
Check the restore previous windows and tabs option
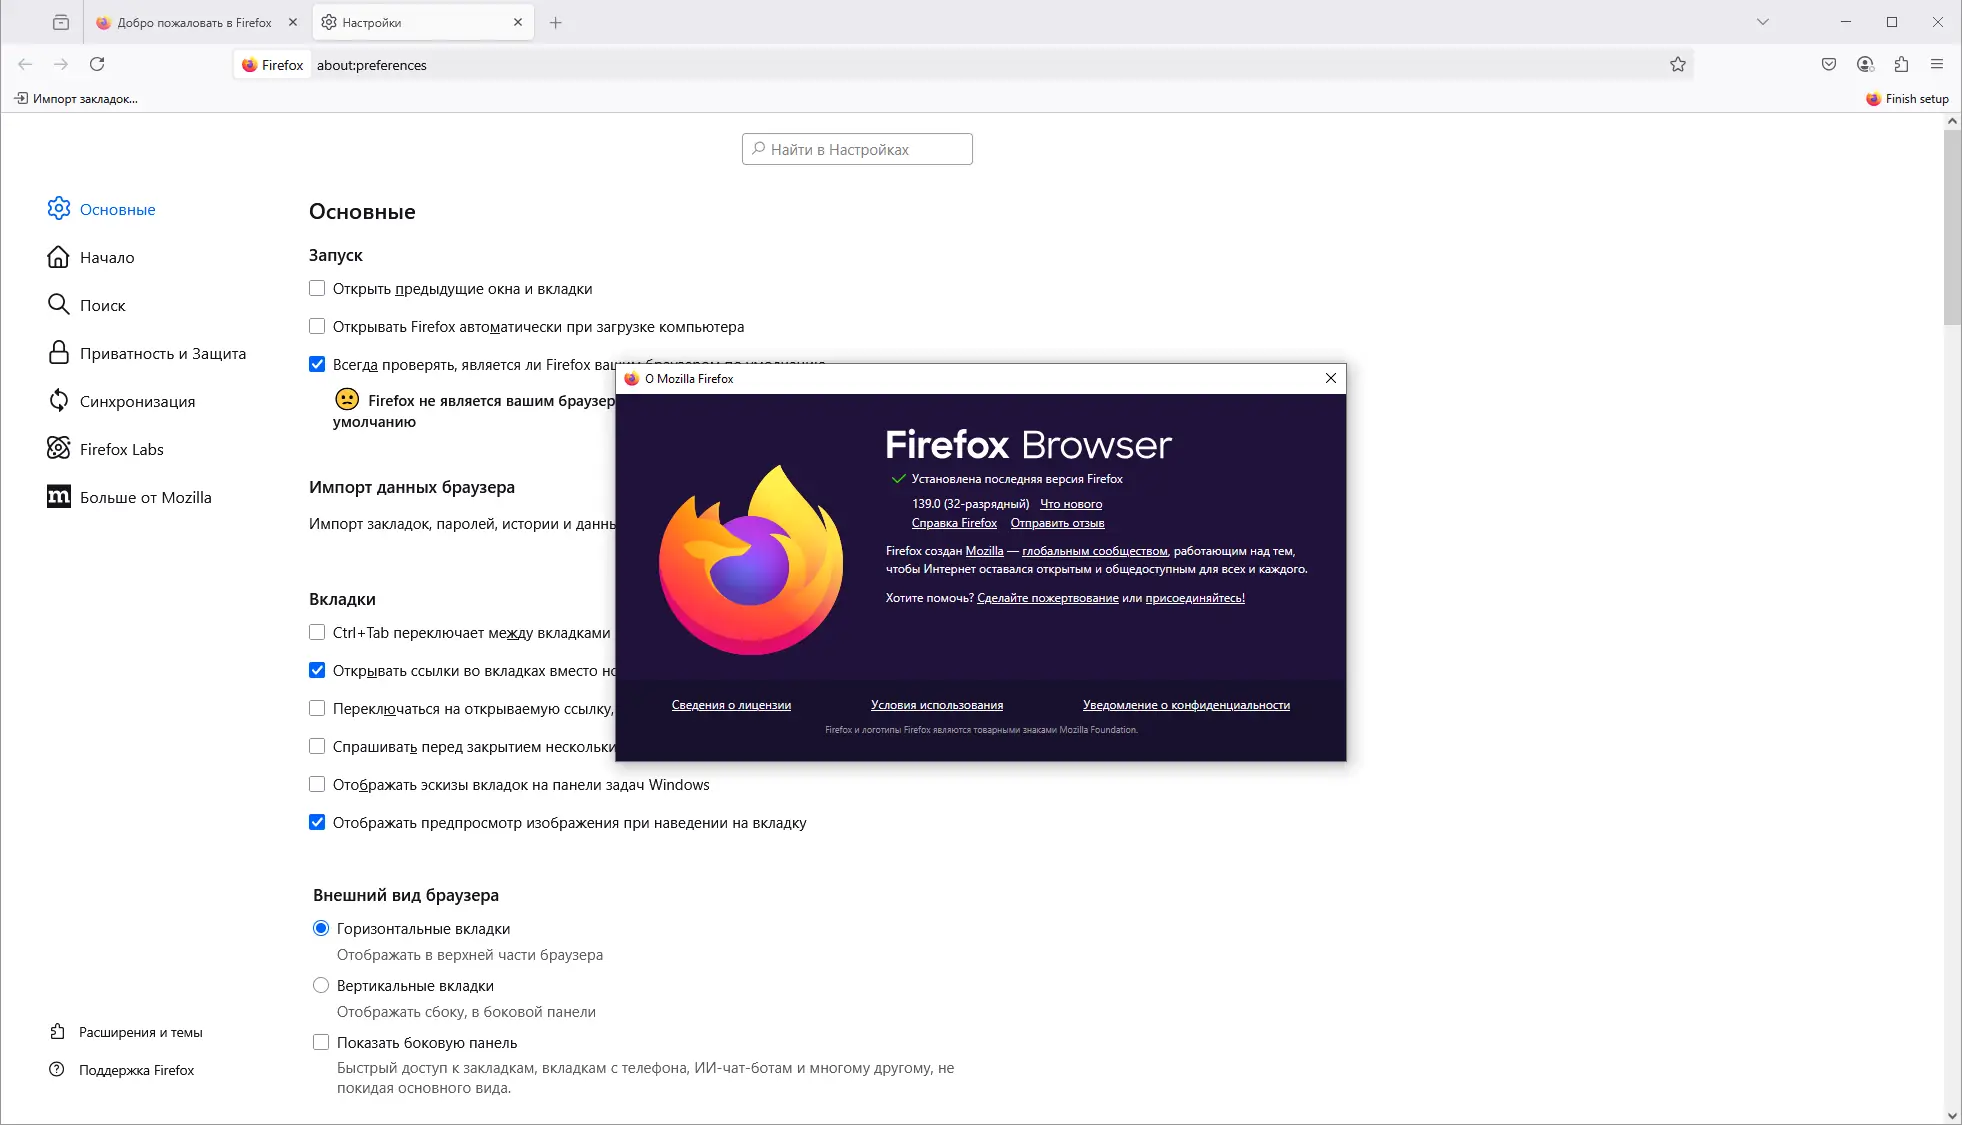coord(317,289)
